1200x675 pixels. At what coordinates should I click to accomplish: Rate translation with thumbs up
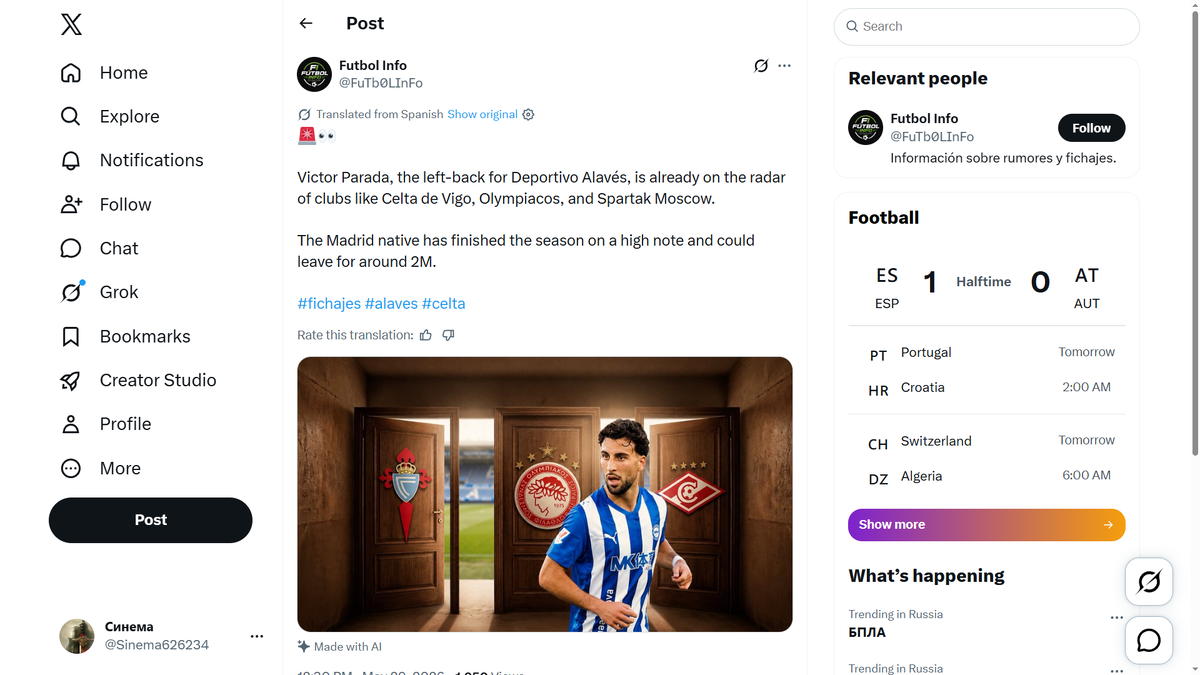[426, 335]
